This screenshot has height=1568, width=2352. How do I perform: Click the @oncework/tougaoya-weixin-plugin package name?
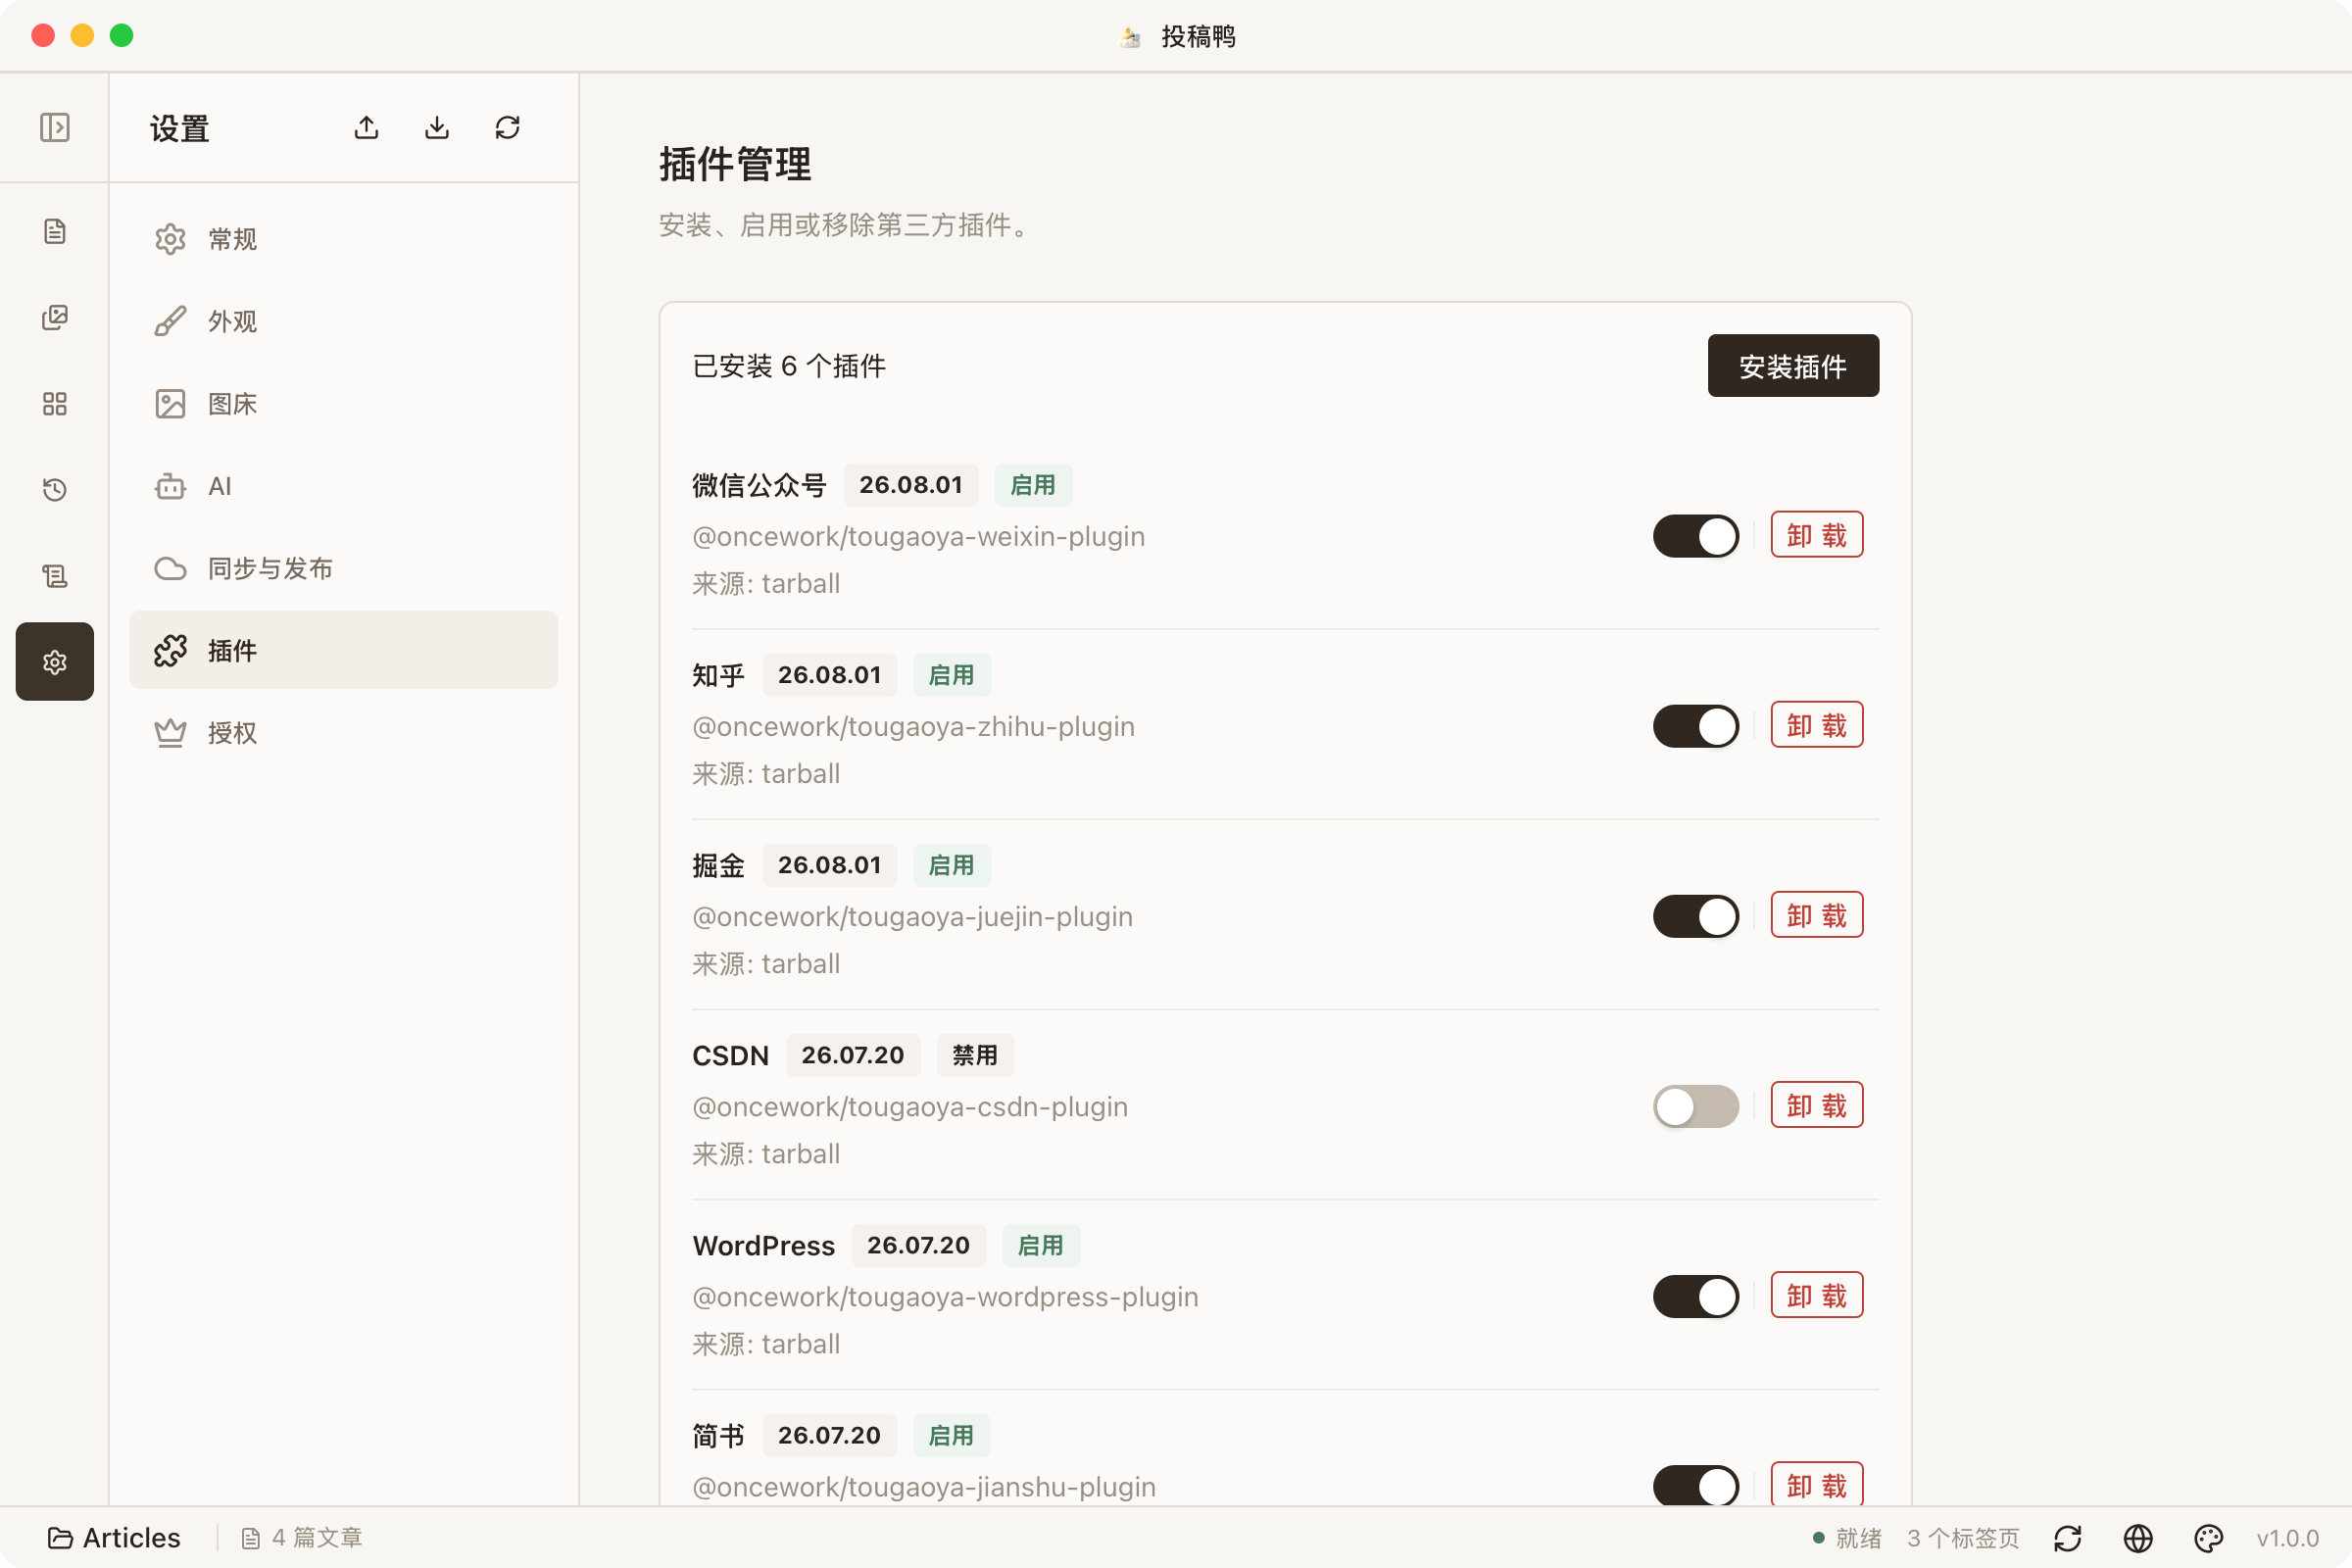click(x=918, y=536)
